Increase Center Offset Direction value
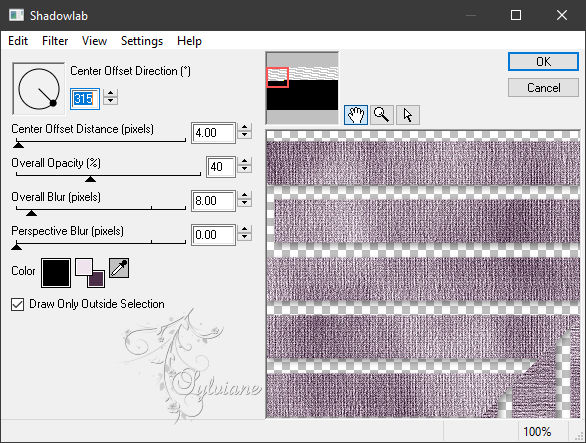The height and width of the screenshot is (443, 586). point(111,93)
